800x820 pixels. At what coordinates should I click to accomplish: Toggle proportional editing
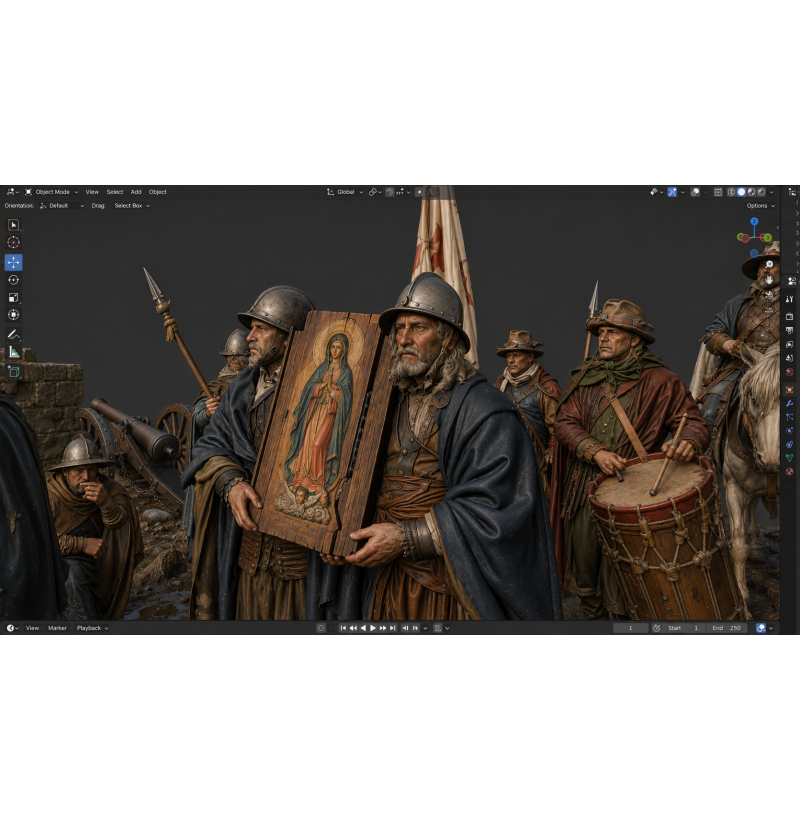pyautogui.click(x=419, y=192)
